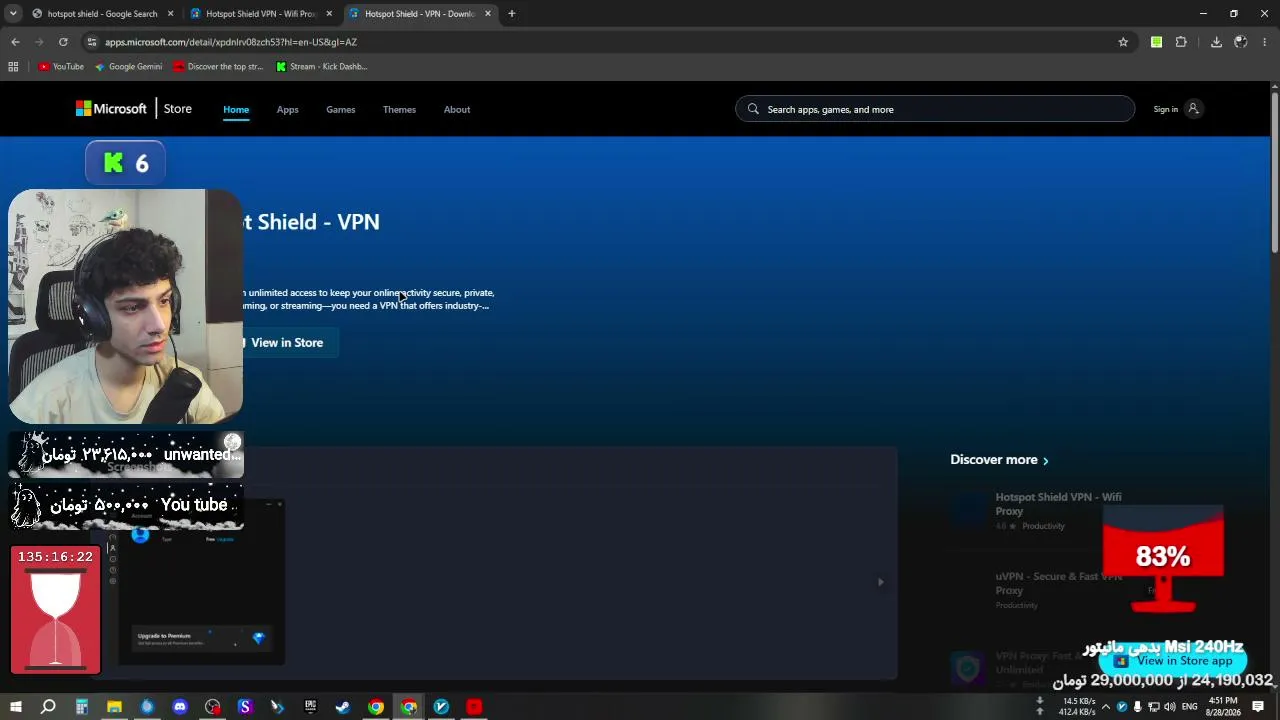Open the red app icon on the taskbar

click(x=474, y=707)
